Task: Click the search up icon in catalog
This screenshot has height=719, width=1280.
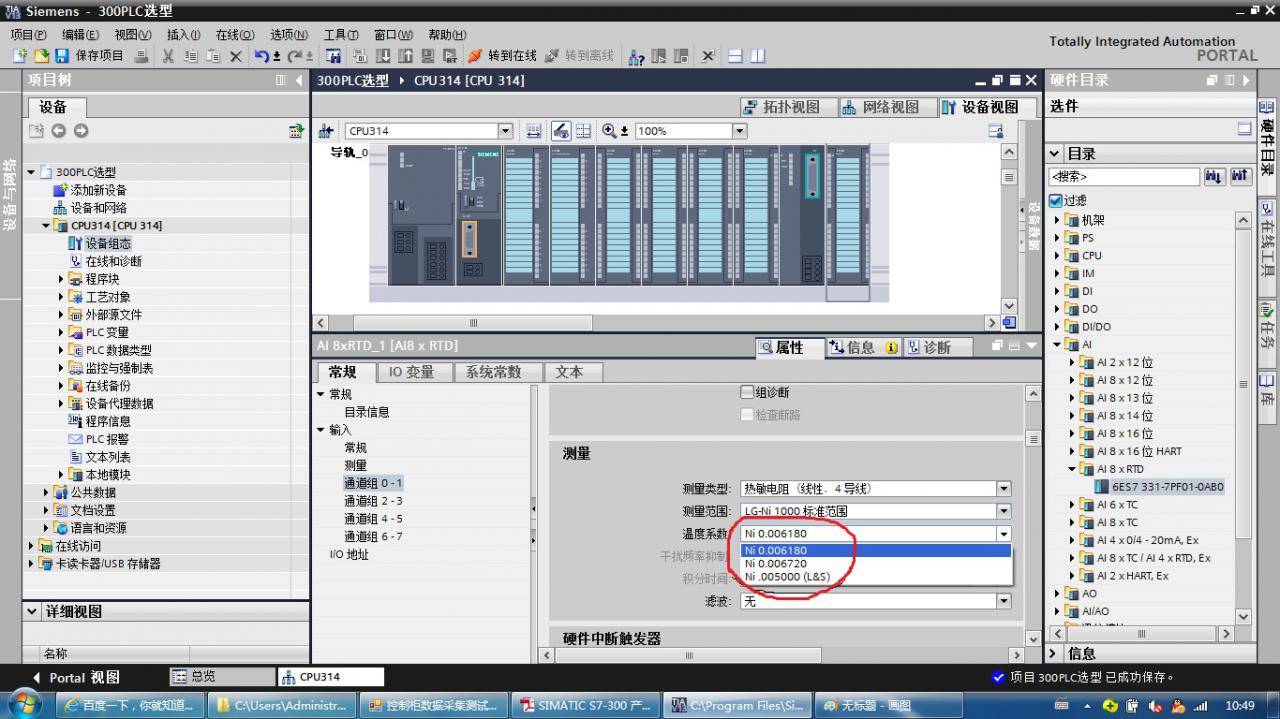Action: (x=1240, y=176)
